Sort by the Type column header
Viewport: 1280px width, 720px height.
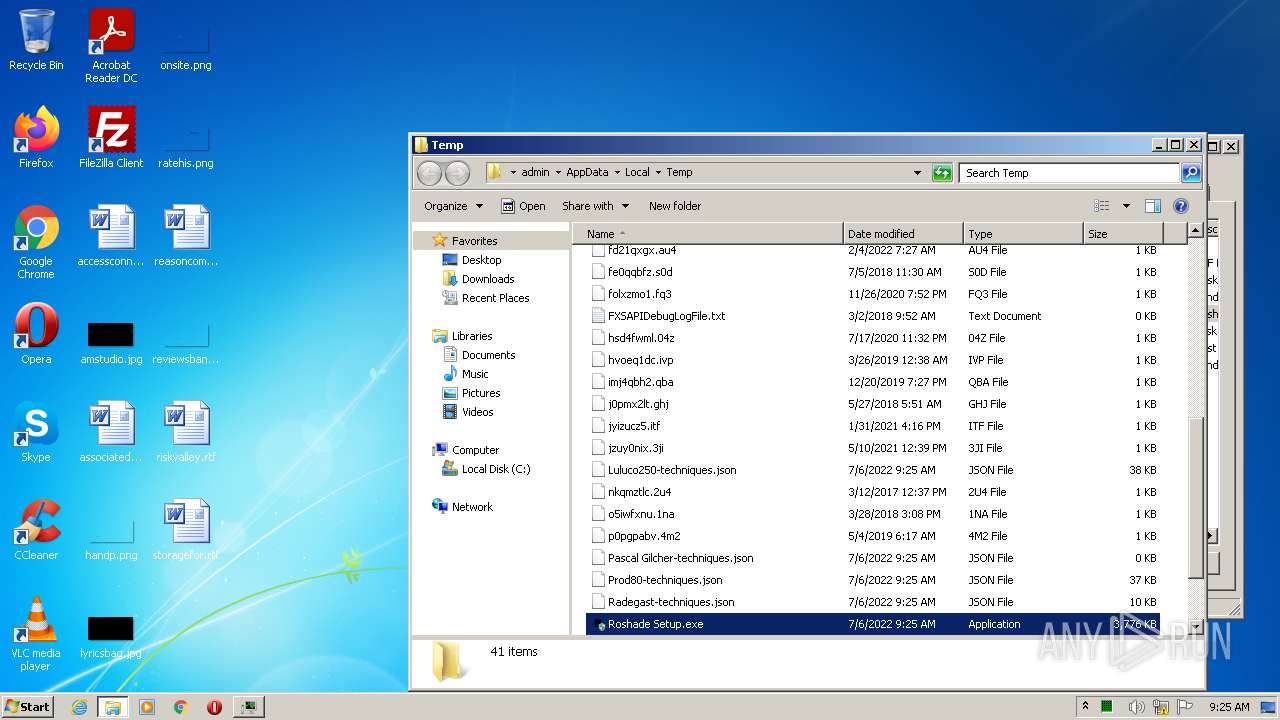(1023, 233)
